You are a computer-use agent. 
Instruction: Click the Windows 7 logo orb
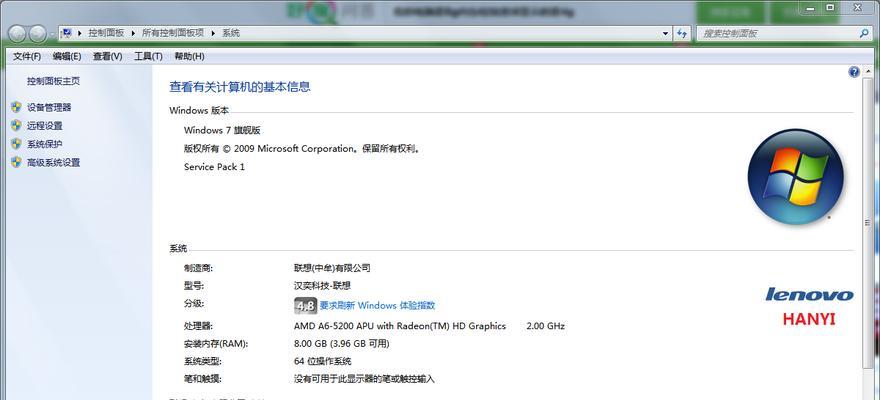pos(796,177)
